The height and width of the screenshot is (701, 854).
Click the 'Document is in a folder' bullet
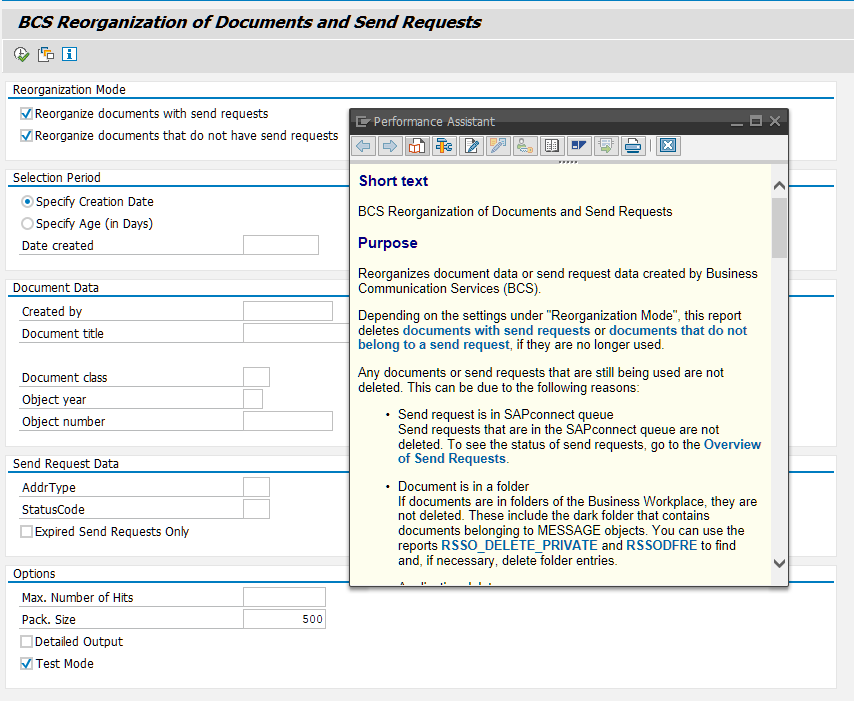click(463, 486)
